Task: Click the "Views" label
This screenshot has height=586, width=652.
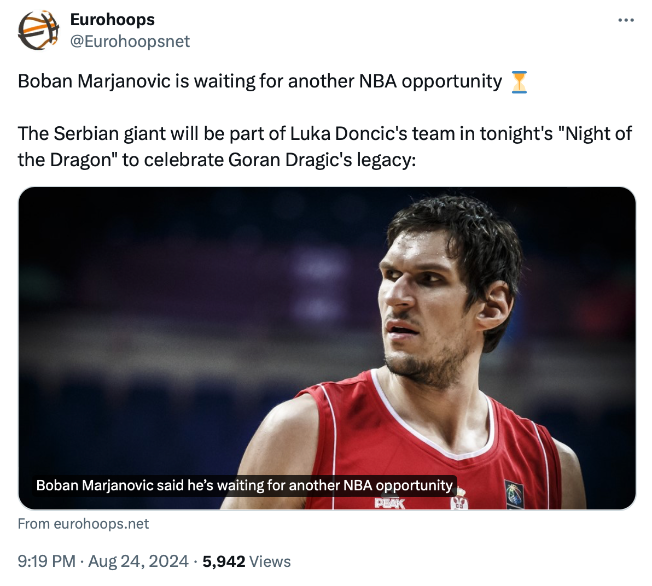Action: point(271,561)
